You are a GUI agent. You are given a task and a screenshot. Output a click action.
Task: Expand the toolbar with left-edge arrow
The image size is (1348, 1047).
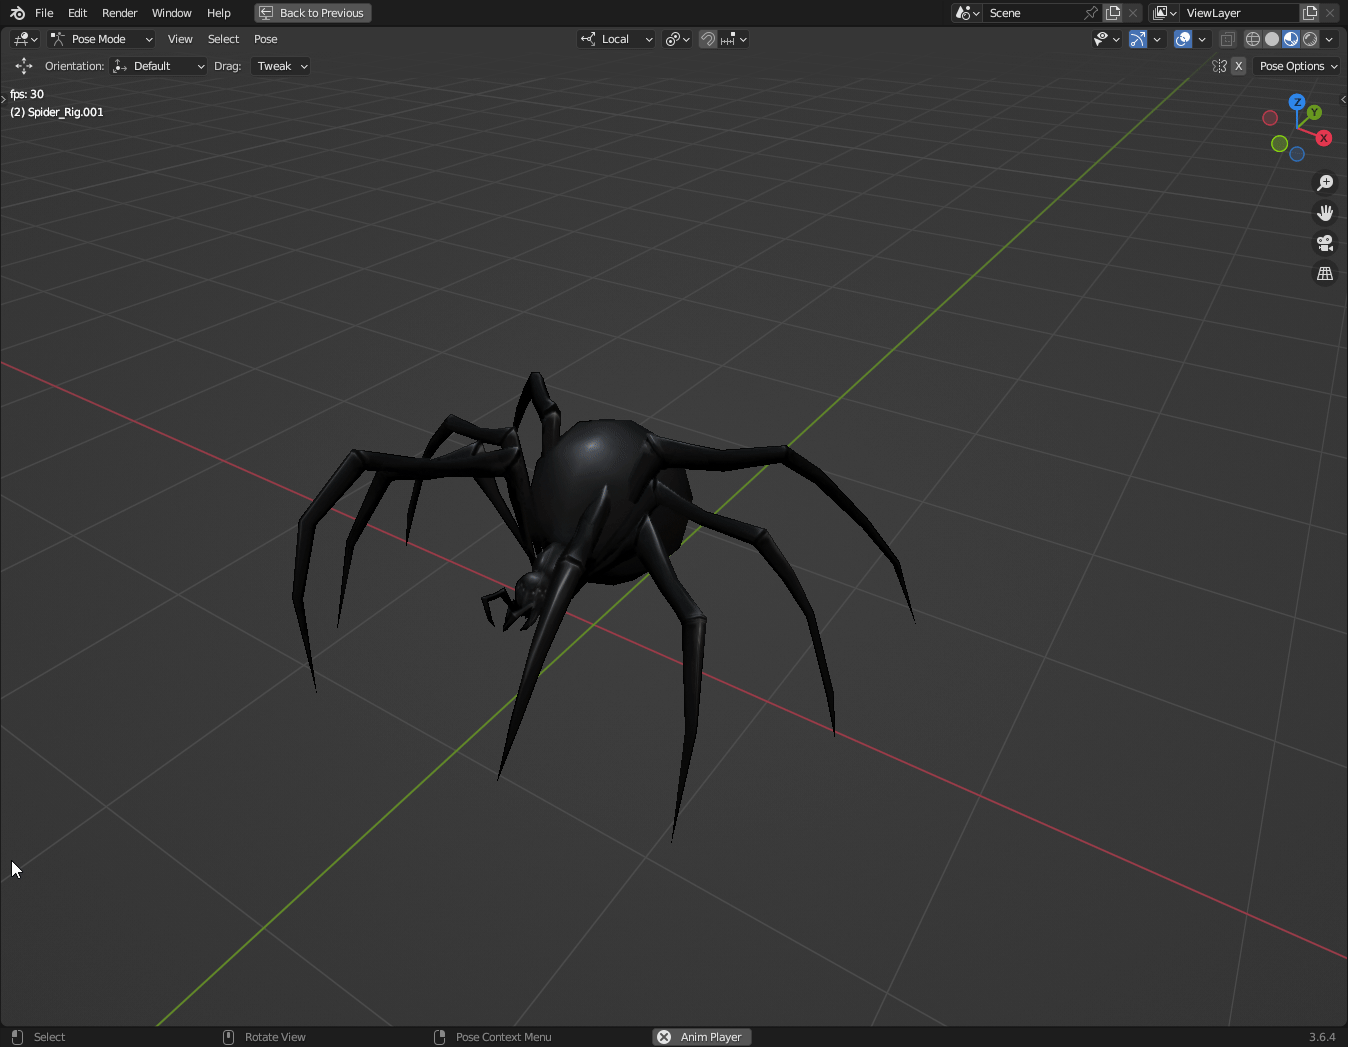click(3, 99)
